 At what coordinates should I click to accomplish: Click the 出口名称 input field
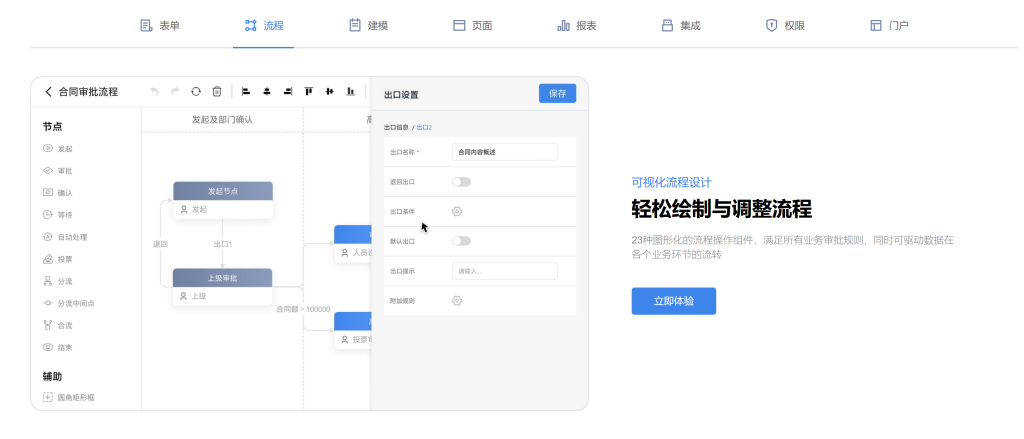(504, 152)
